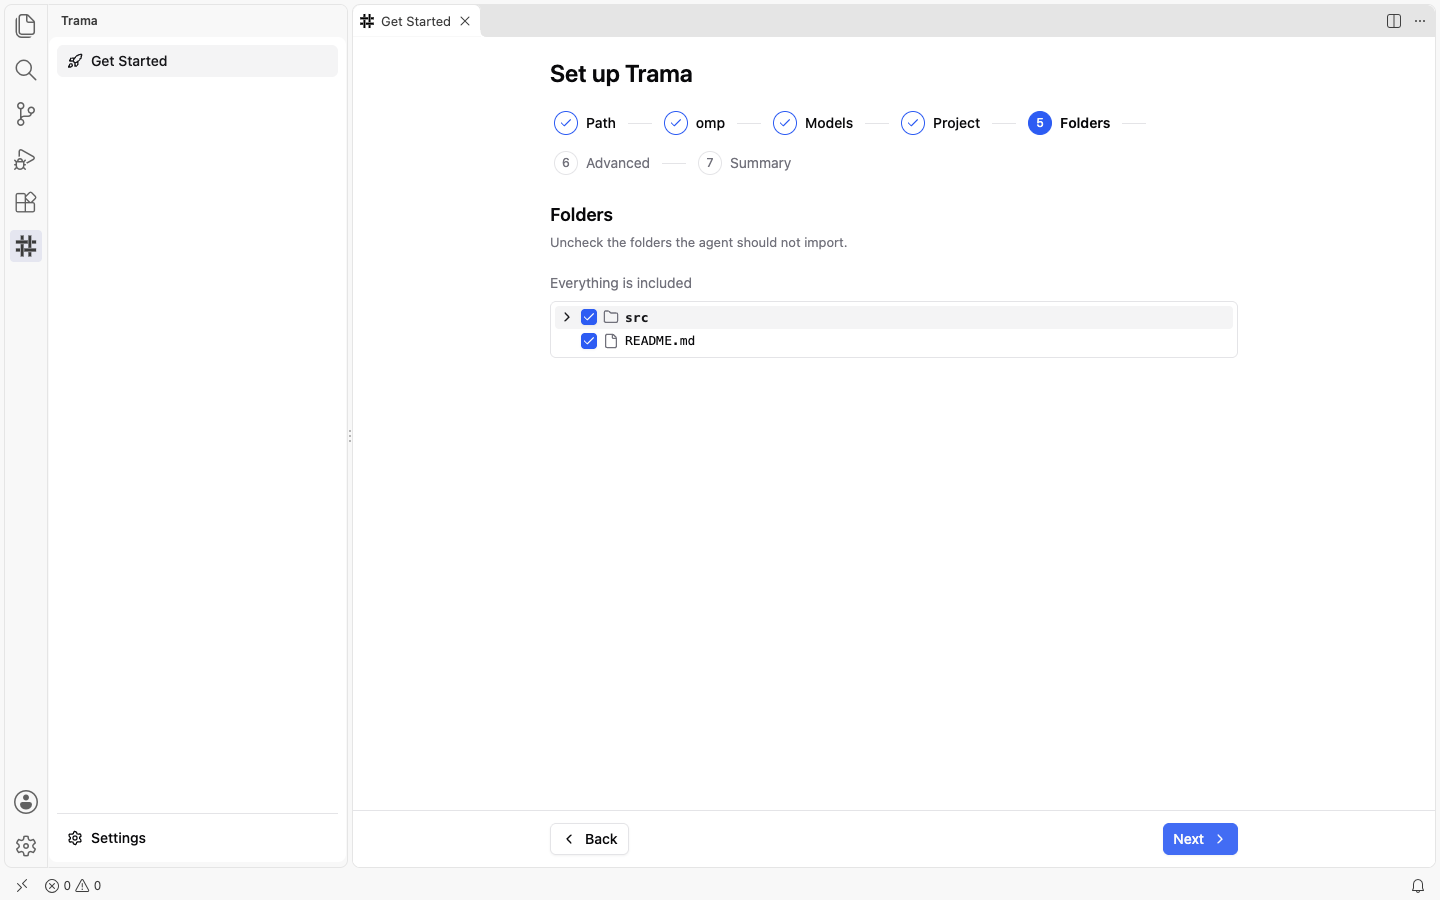Uncheck the src folder checkbox
The height and width of the screenshot is (900, 1440).
click(x=589, y=317)
